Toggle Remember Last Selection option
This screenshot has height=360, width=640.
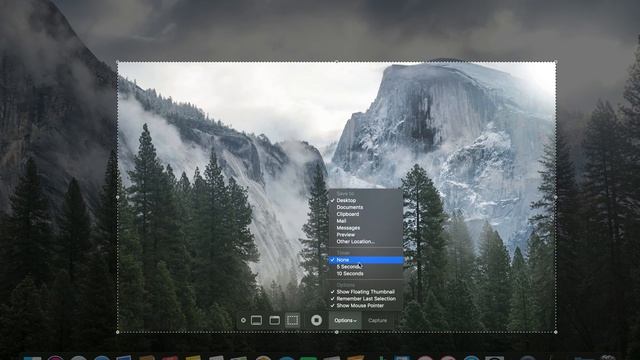coord(366,299)
